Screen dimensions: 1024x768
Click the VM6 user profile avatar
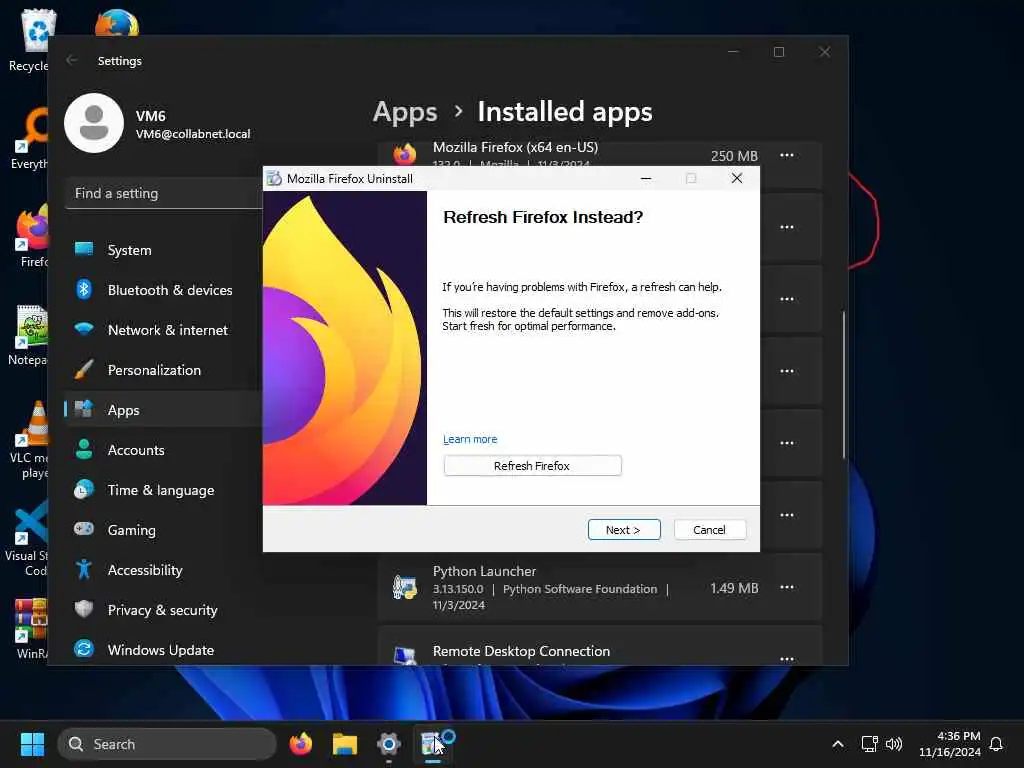94,123
